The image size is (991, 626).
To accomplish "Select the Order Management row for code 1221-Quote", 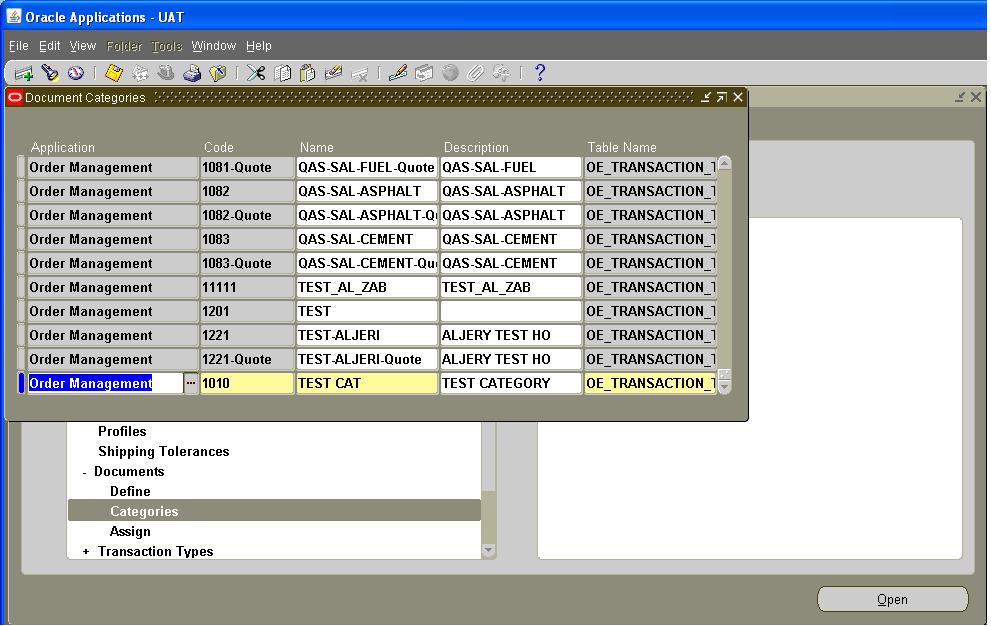I will [x=110, y=359].
